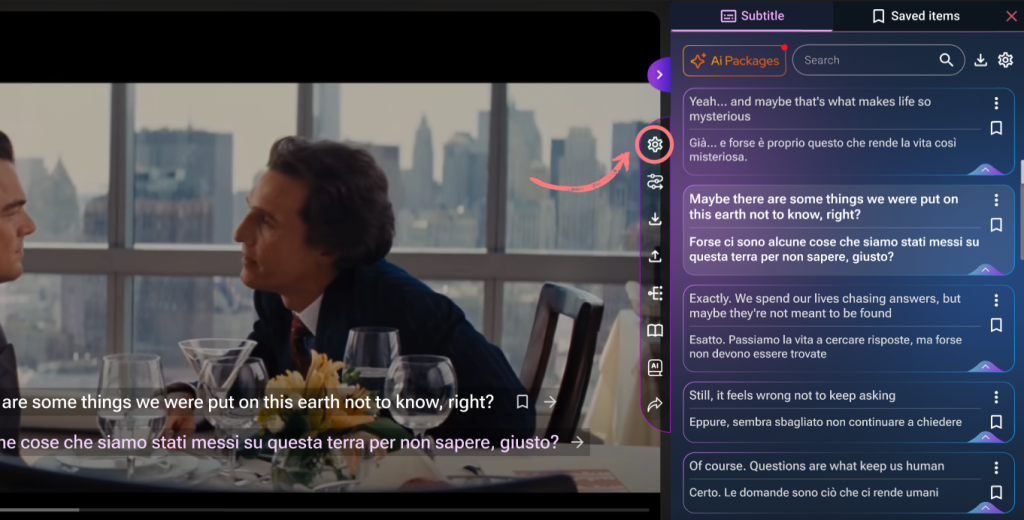The width and height of the screenshot is (1024, 520).
Task: Bookmark the English subtitle overlay on video
Action: 522,402
